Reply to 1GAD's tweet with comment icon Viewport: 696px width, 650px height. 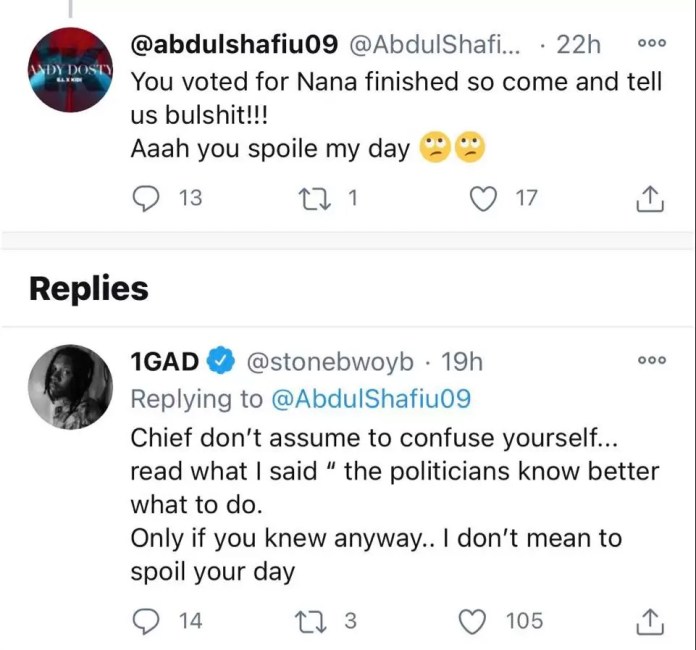pyautogui.click(x=146, y=621)
